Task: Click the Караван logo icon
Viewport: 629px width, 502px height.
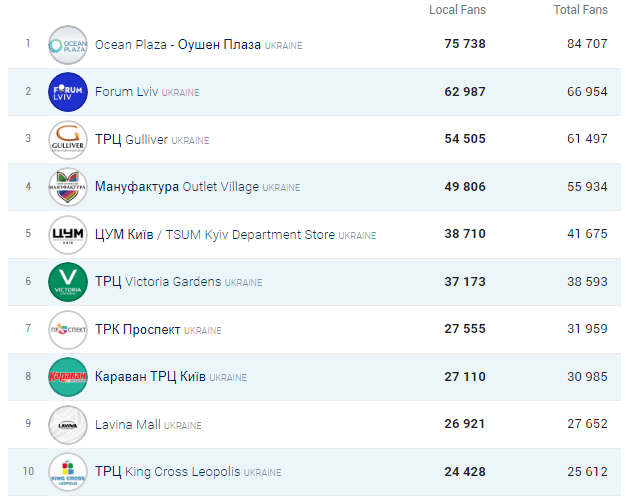Action: pos(68,377)
